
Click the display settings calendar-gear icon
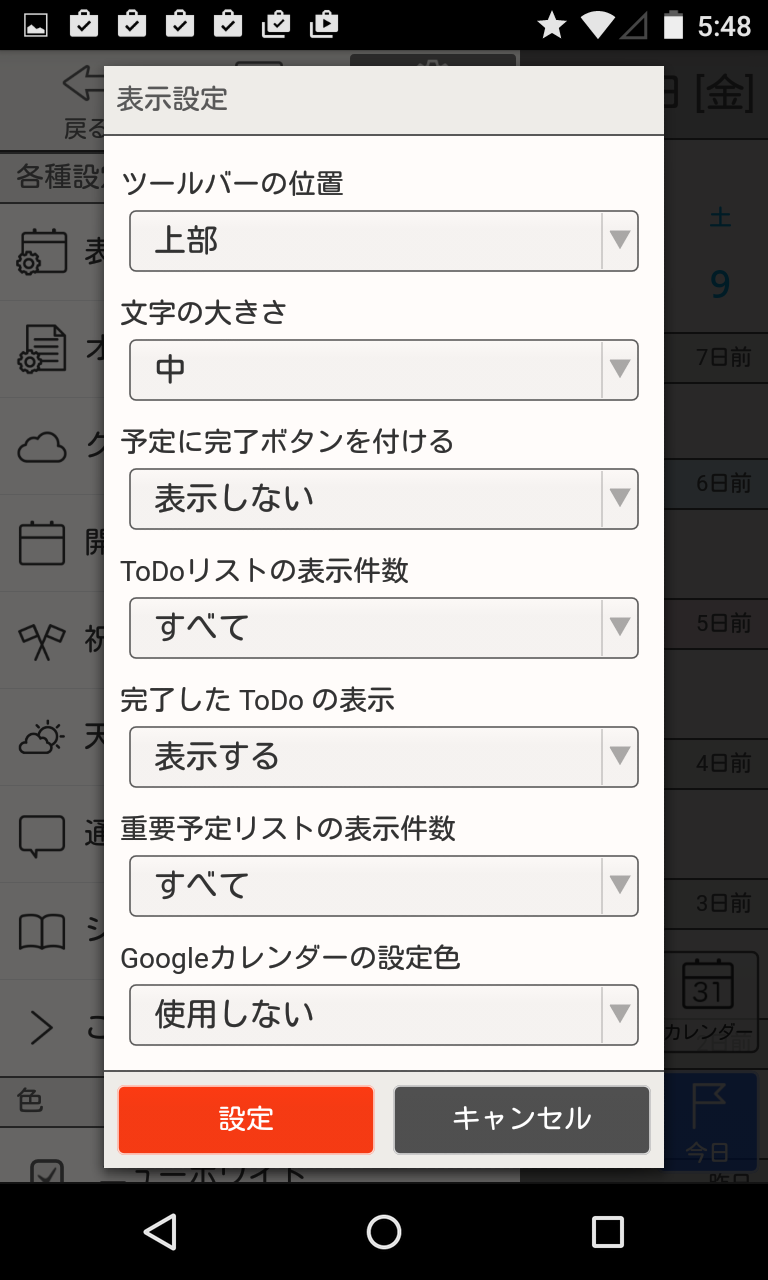click(x=42, y=252)
